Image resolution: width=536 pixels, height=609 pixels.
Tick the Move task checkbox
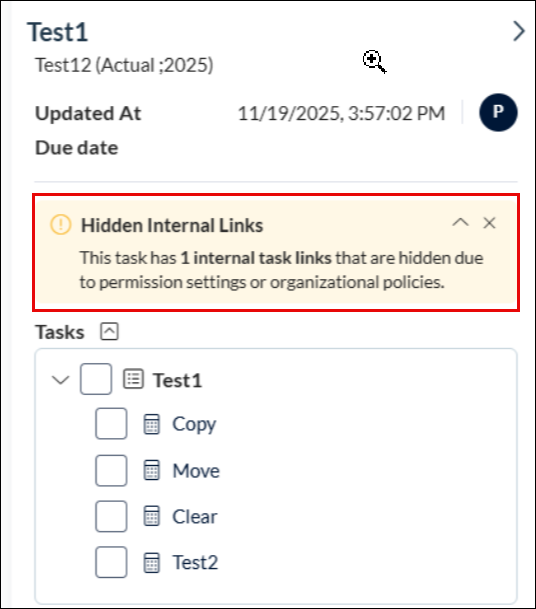111,470
